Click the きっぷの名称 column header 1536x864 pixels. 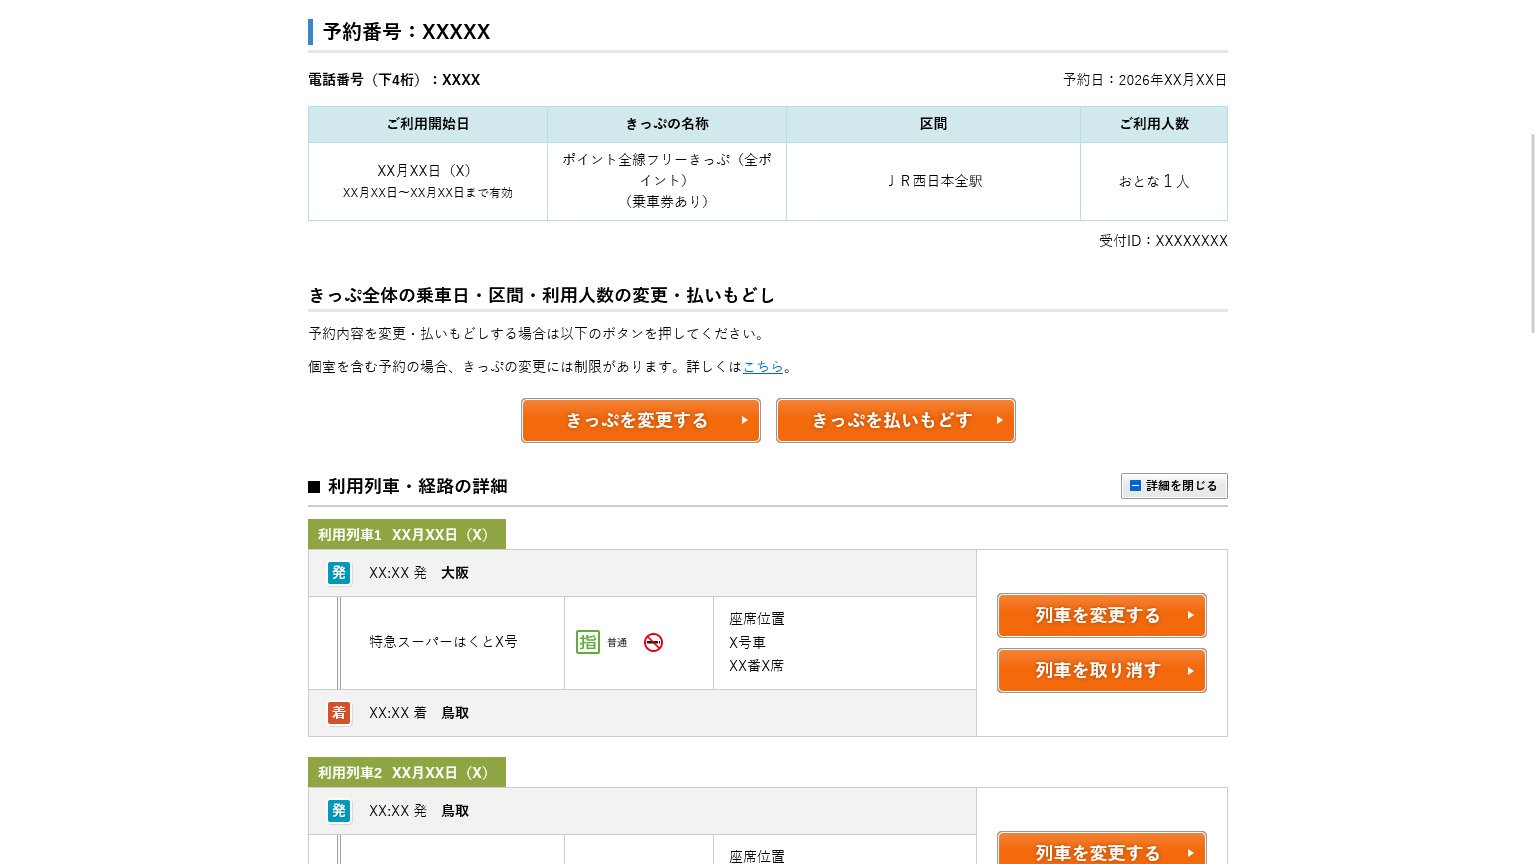click(x=667, y=124)
